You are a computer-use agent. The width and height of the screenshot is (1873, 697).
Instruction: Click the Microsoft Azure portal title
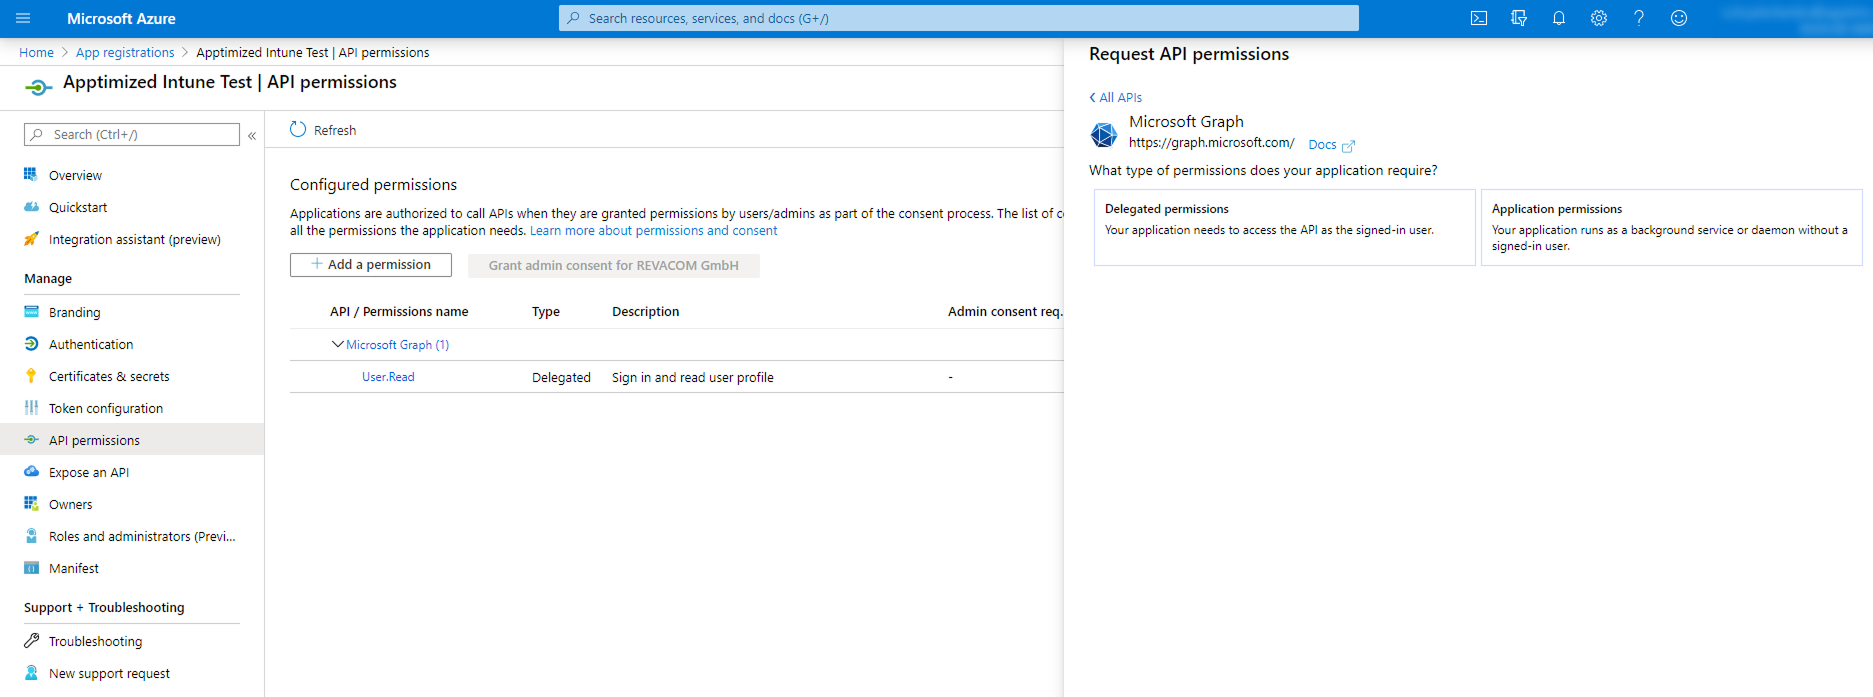[121, 18]
